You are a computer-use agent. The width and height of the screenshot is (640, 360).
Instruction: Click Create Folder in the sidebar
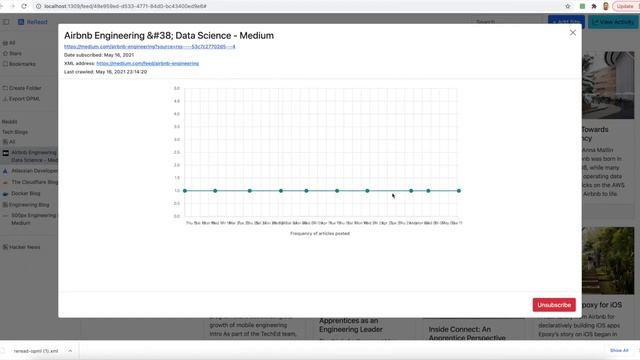click(x=22, y=88)
